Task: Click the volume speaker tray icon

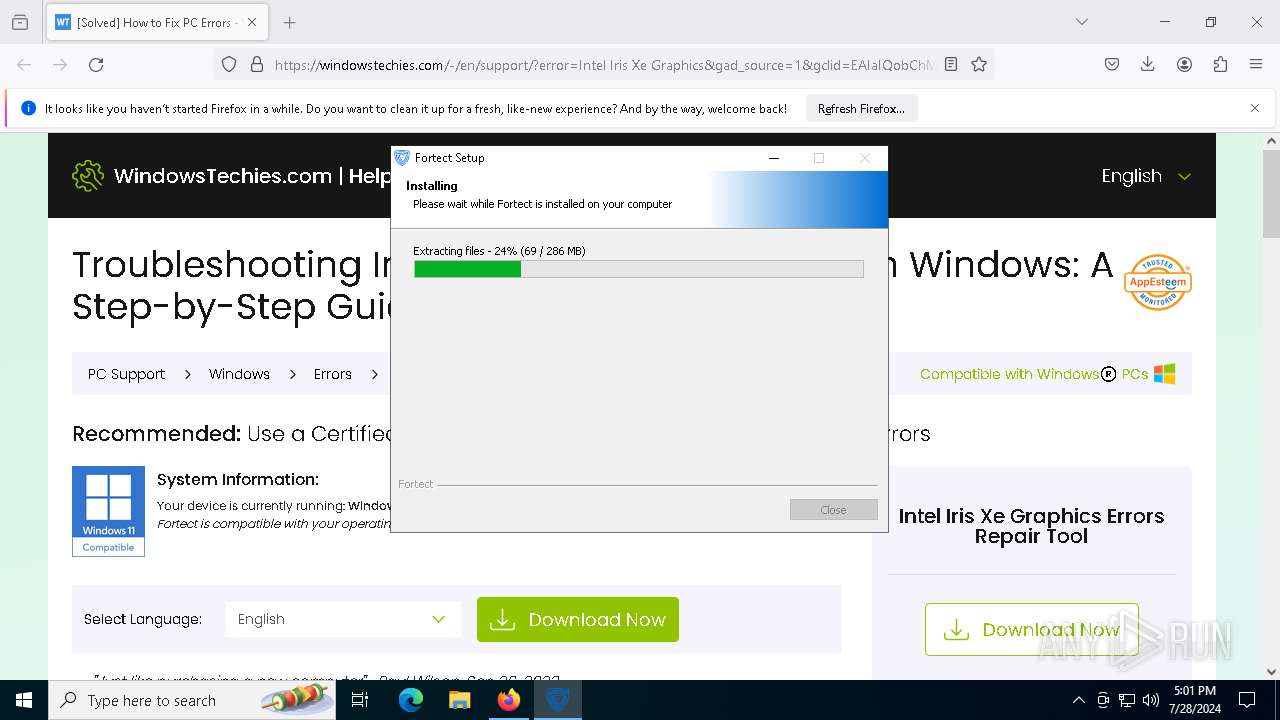Action: click(x=1151, y=700)
